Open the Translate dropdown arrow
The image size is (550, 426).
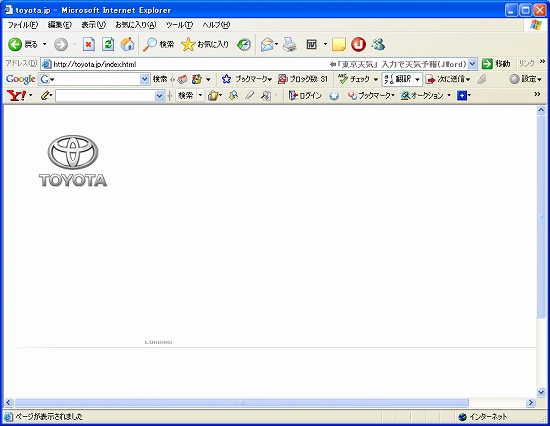click(x=417, y=79)
